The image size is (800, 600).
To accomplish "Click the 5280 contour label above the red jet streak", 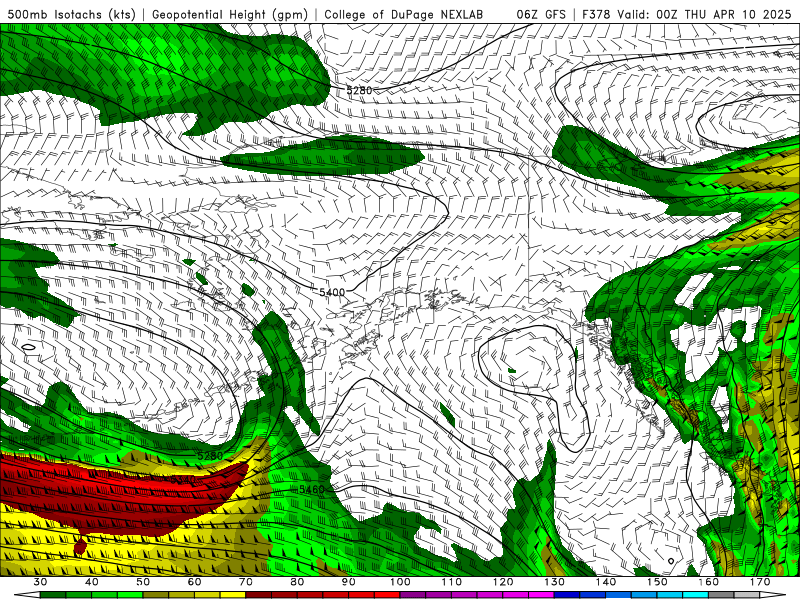I will 210,455.
